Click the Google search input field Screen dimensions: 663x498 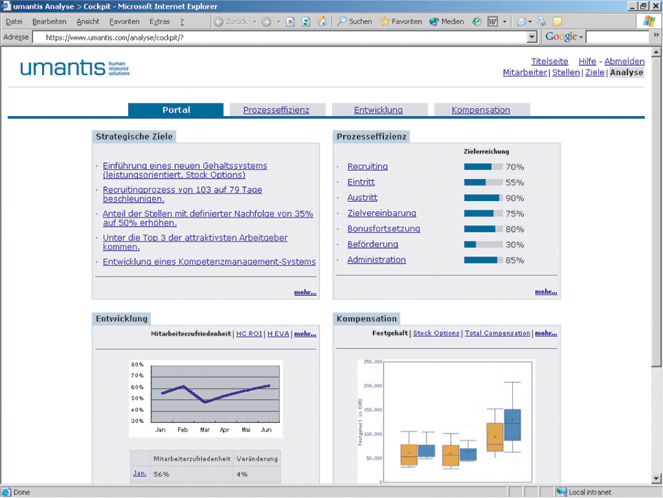(619, 37)
